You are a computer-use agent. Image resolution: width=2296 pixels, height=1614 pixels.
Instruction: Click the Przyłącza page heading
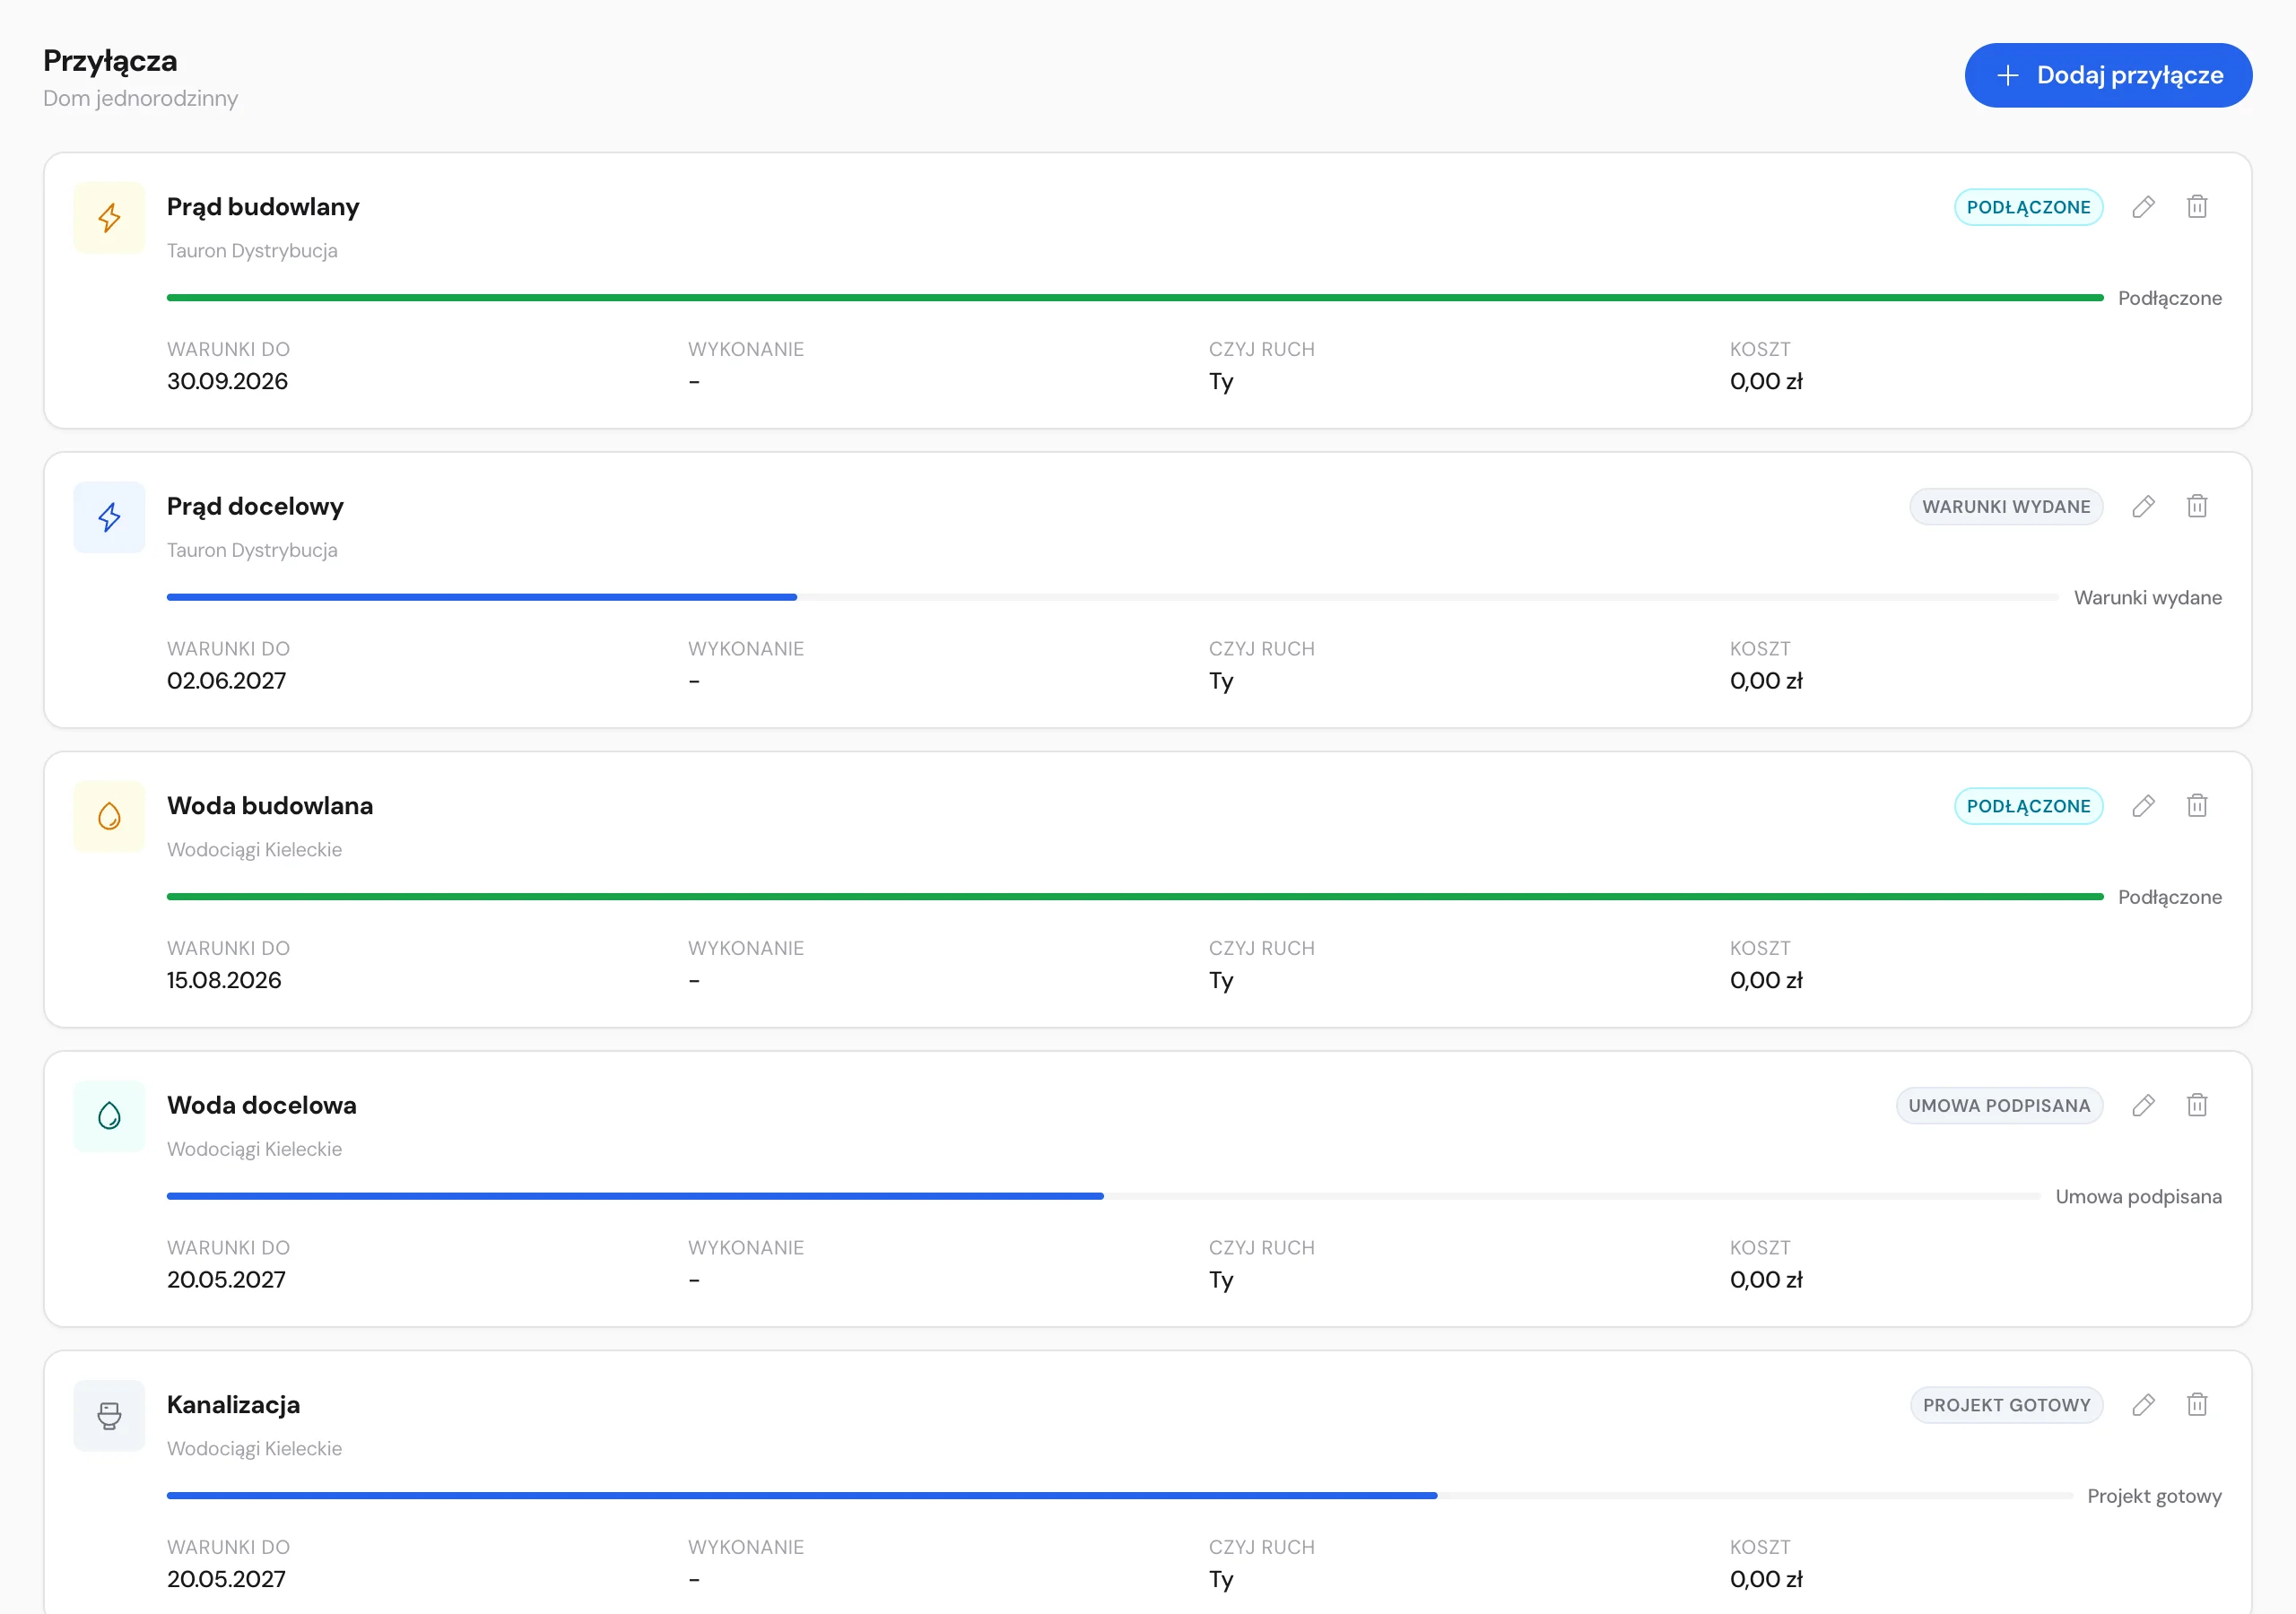tap(110, 61)
